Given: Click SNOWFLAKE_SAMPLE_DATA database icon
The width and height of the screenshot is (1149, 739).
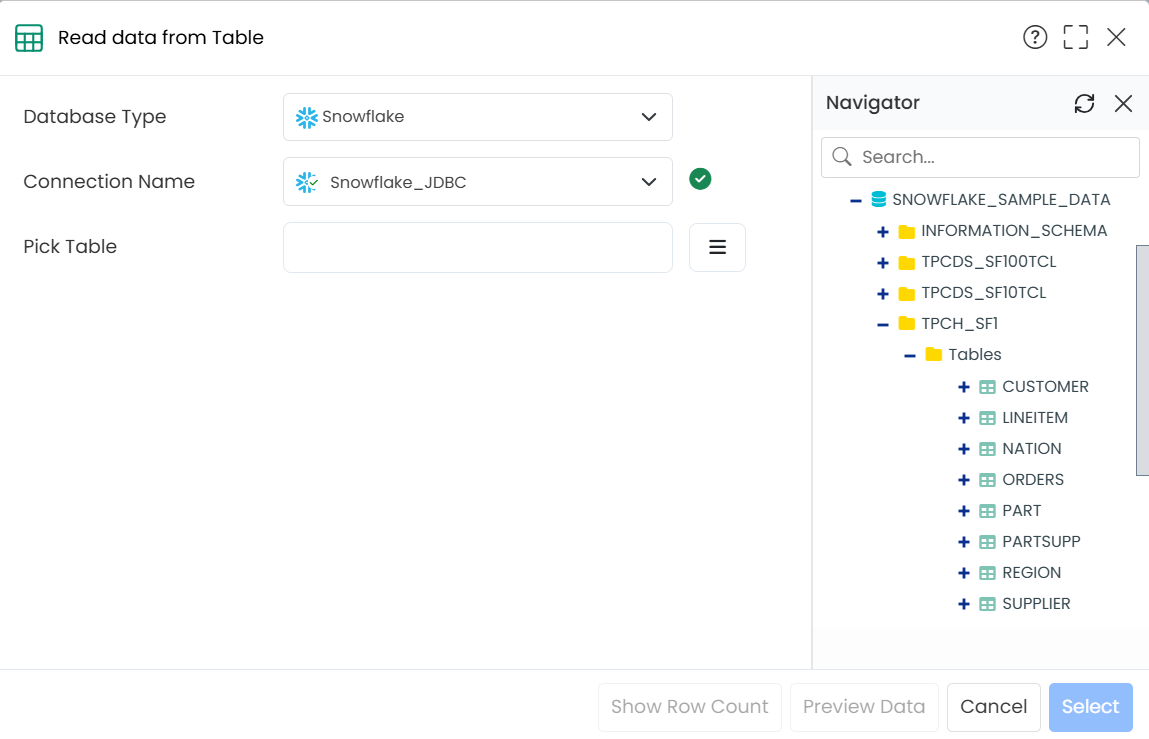Looking at the screenshot, I should [x=879, y=199].
